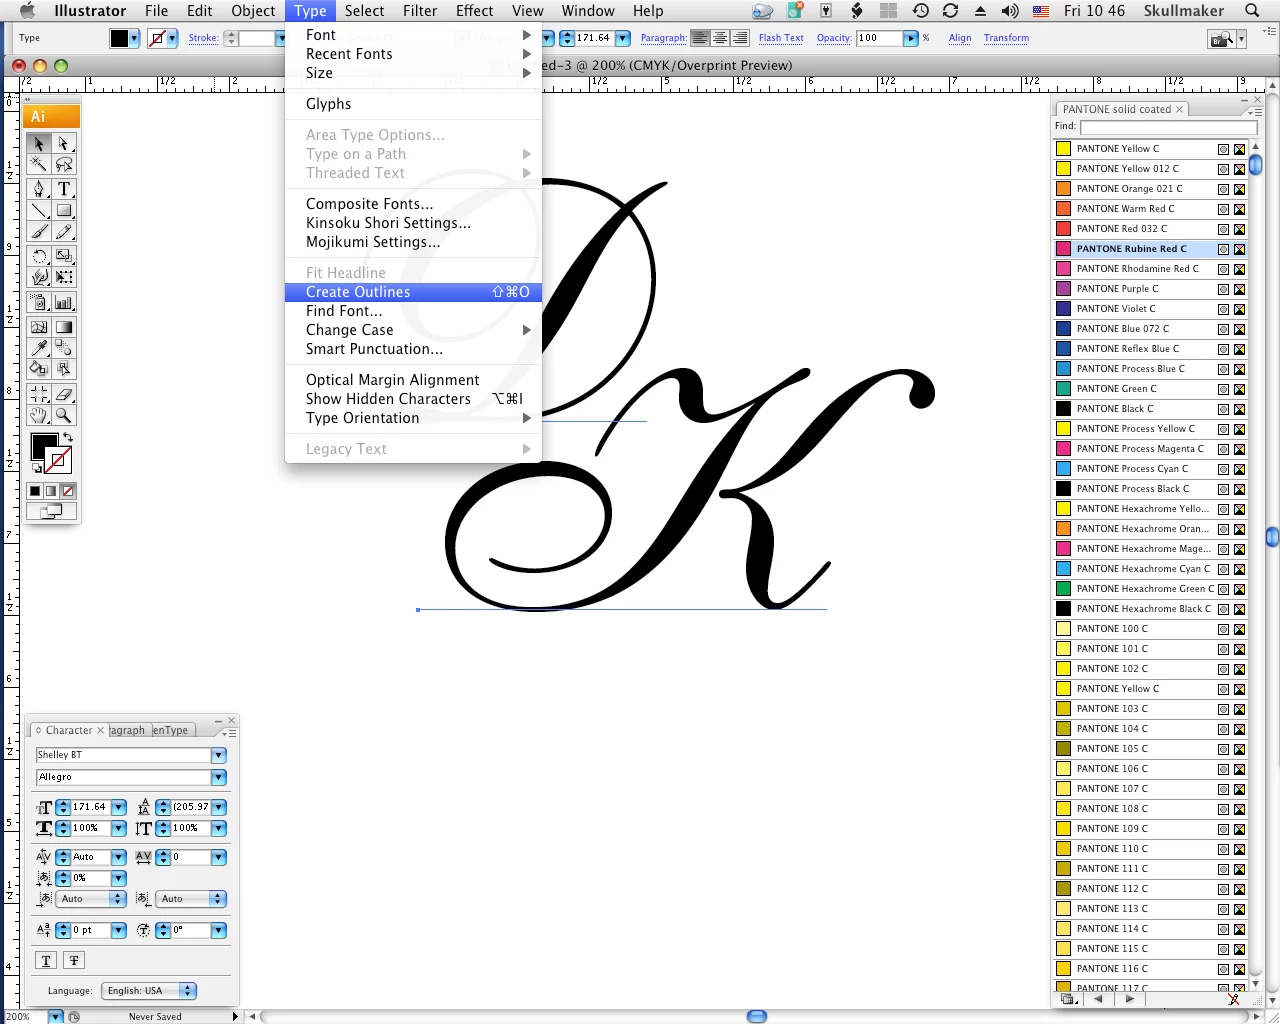Swap fill and stroke colors arrow
This screenshot has height=1024, width=1280.
[x=68, y=438]
